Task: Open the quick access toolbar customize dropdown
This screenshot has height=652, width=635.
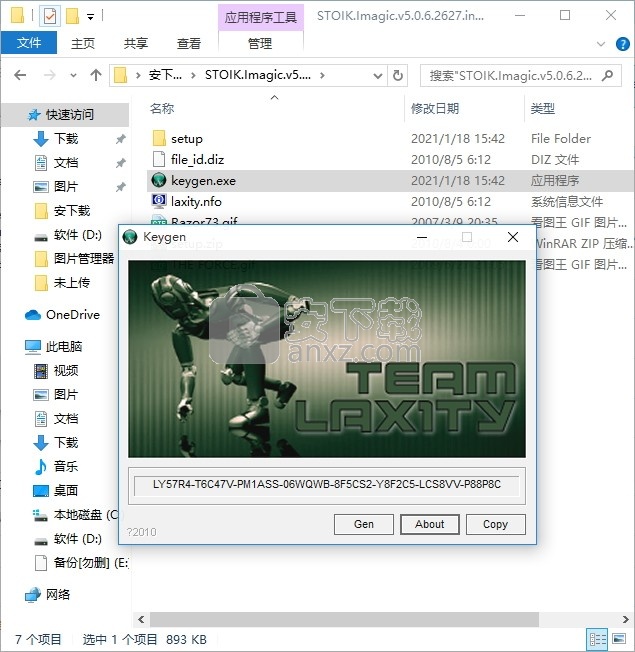Action: [x=90, y=17]
